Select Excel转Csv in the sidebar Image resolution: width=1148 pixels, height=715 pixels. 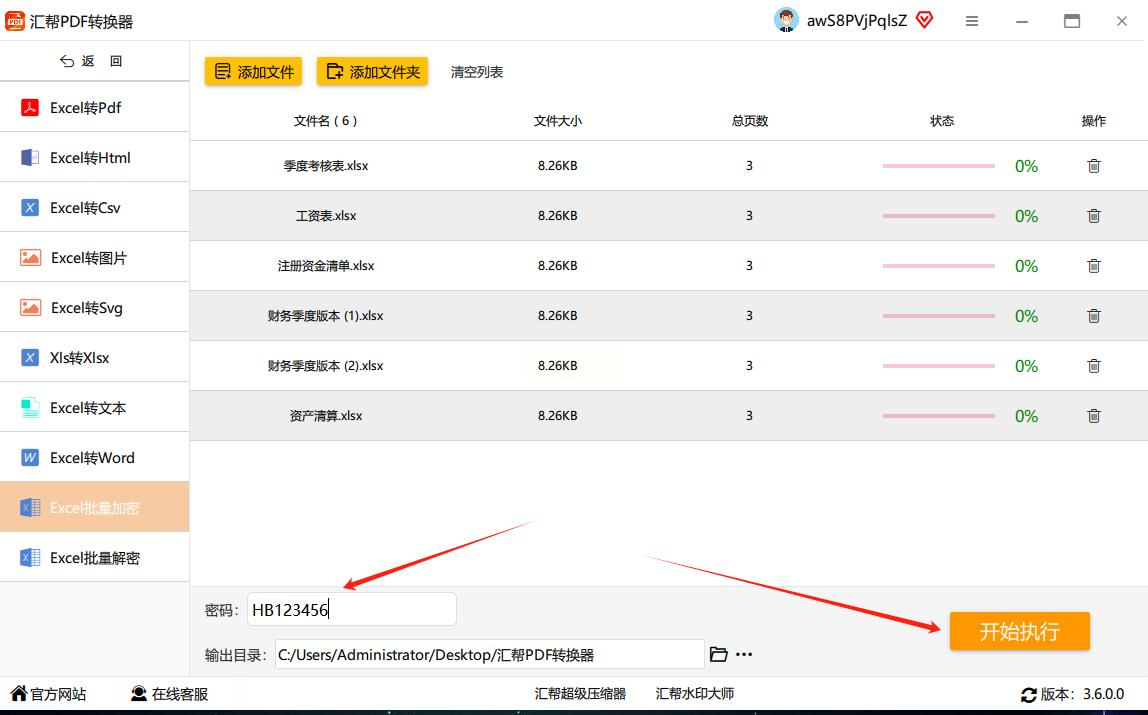pyautogui.click(x=94, y=208)
